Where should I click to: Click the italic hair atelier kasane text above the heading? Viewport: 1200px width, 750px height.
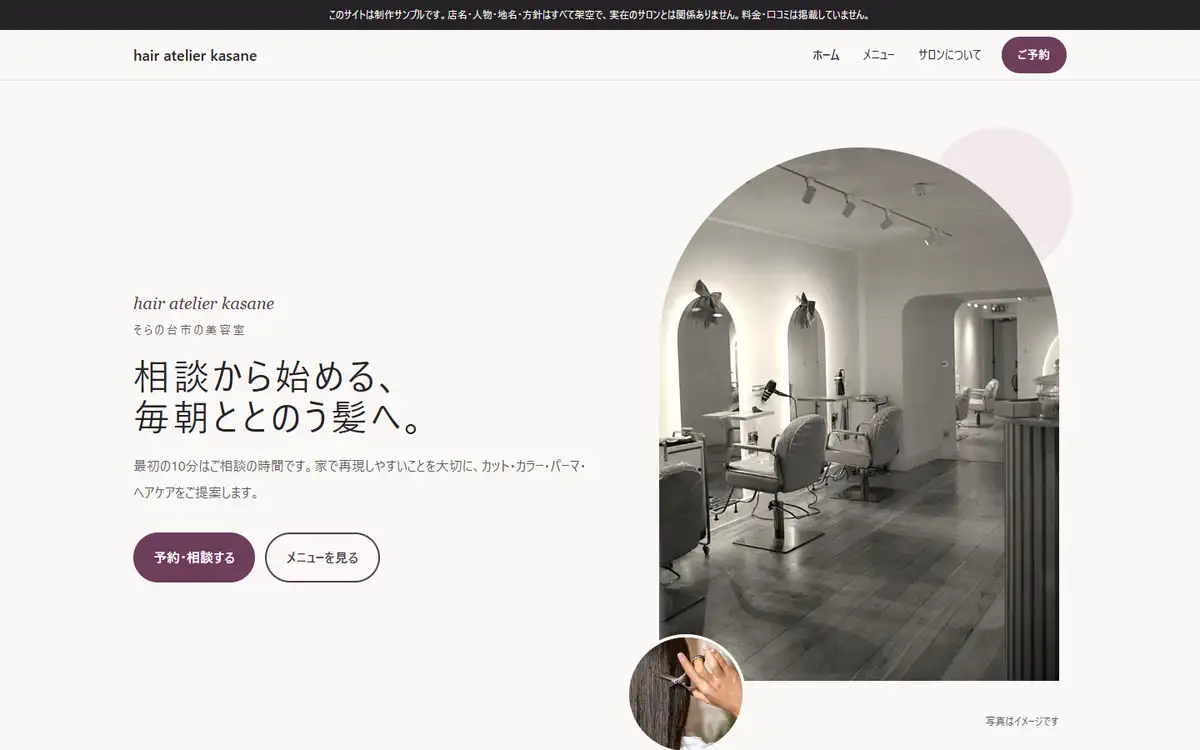pyautogui.click(x=204, y=303)
